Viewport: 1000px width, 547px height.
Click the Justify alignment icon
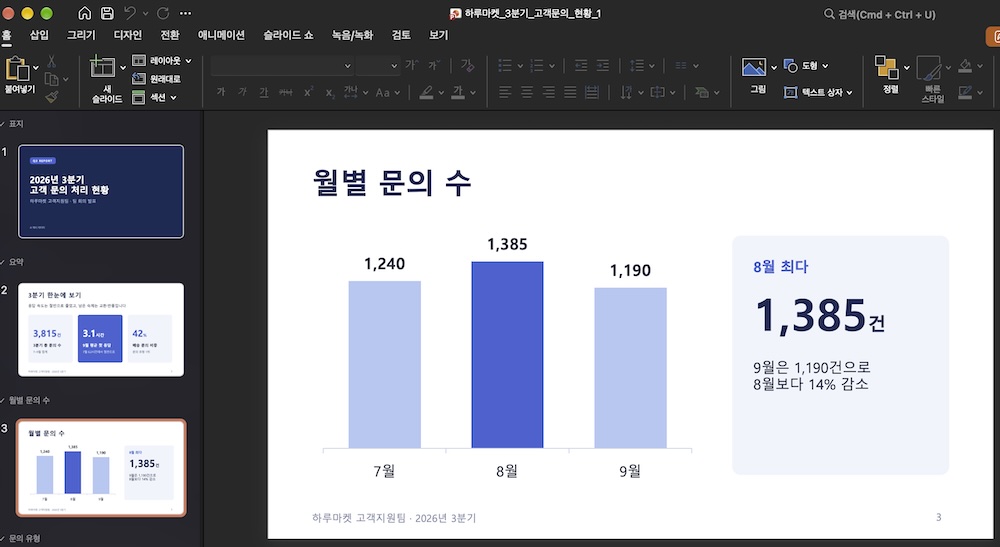[x=570, y=92]
